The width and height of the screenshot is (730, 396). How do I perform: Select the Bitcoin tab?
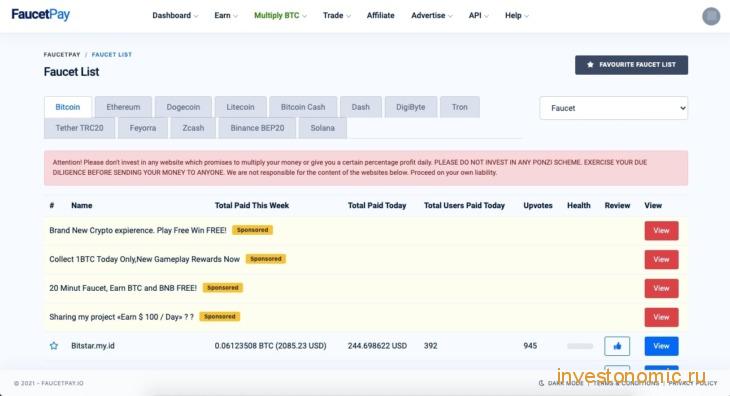point(68,107)
